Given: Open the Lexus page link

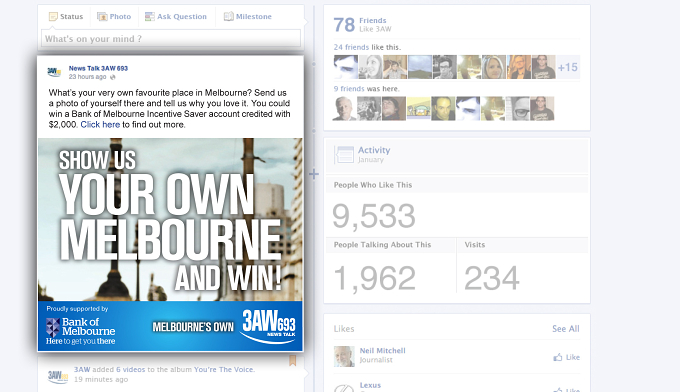Looking at the screenshot, I should point(370,385).
